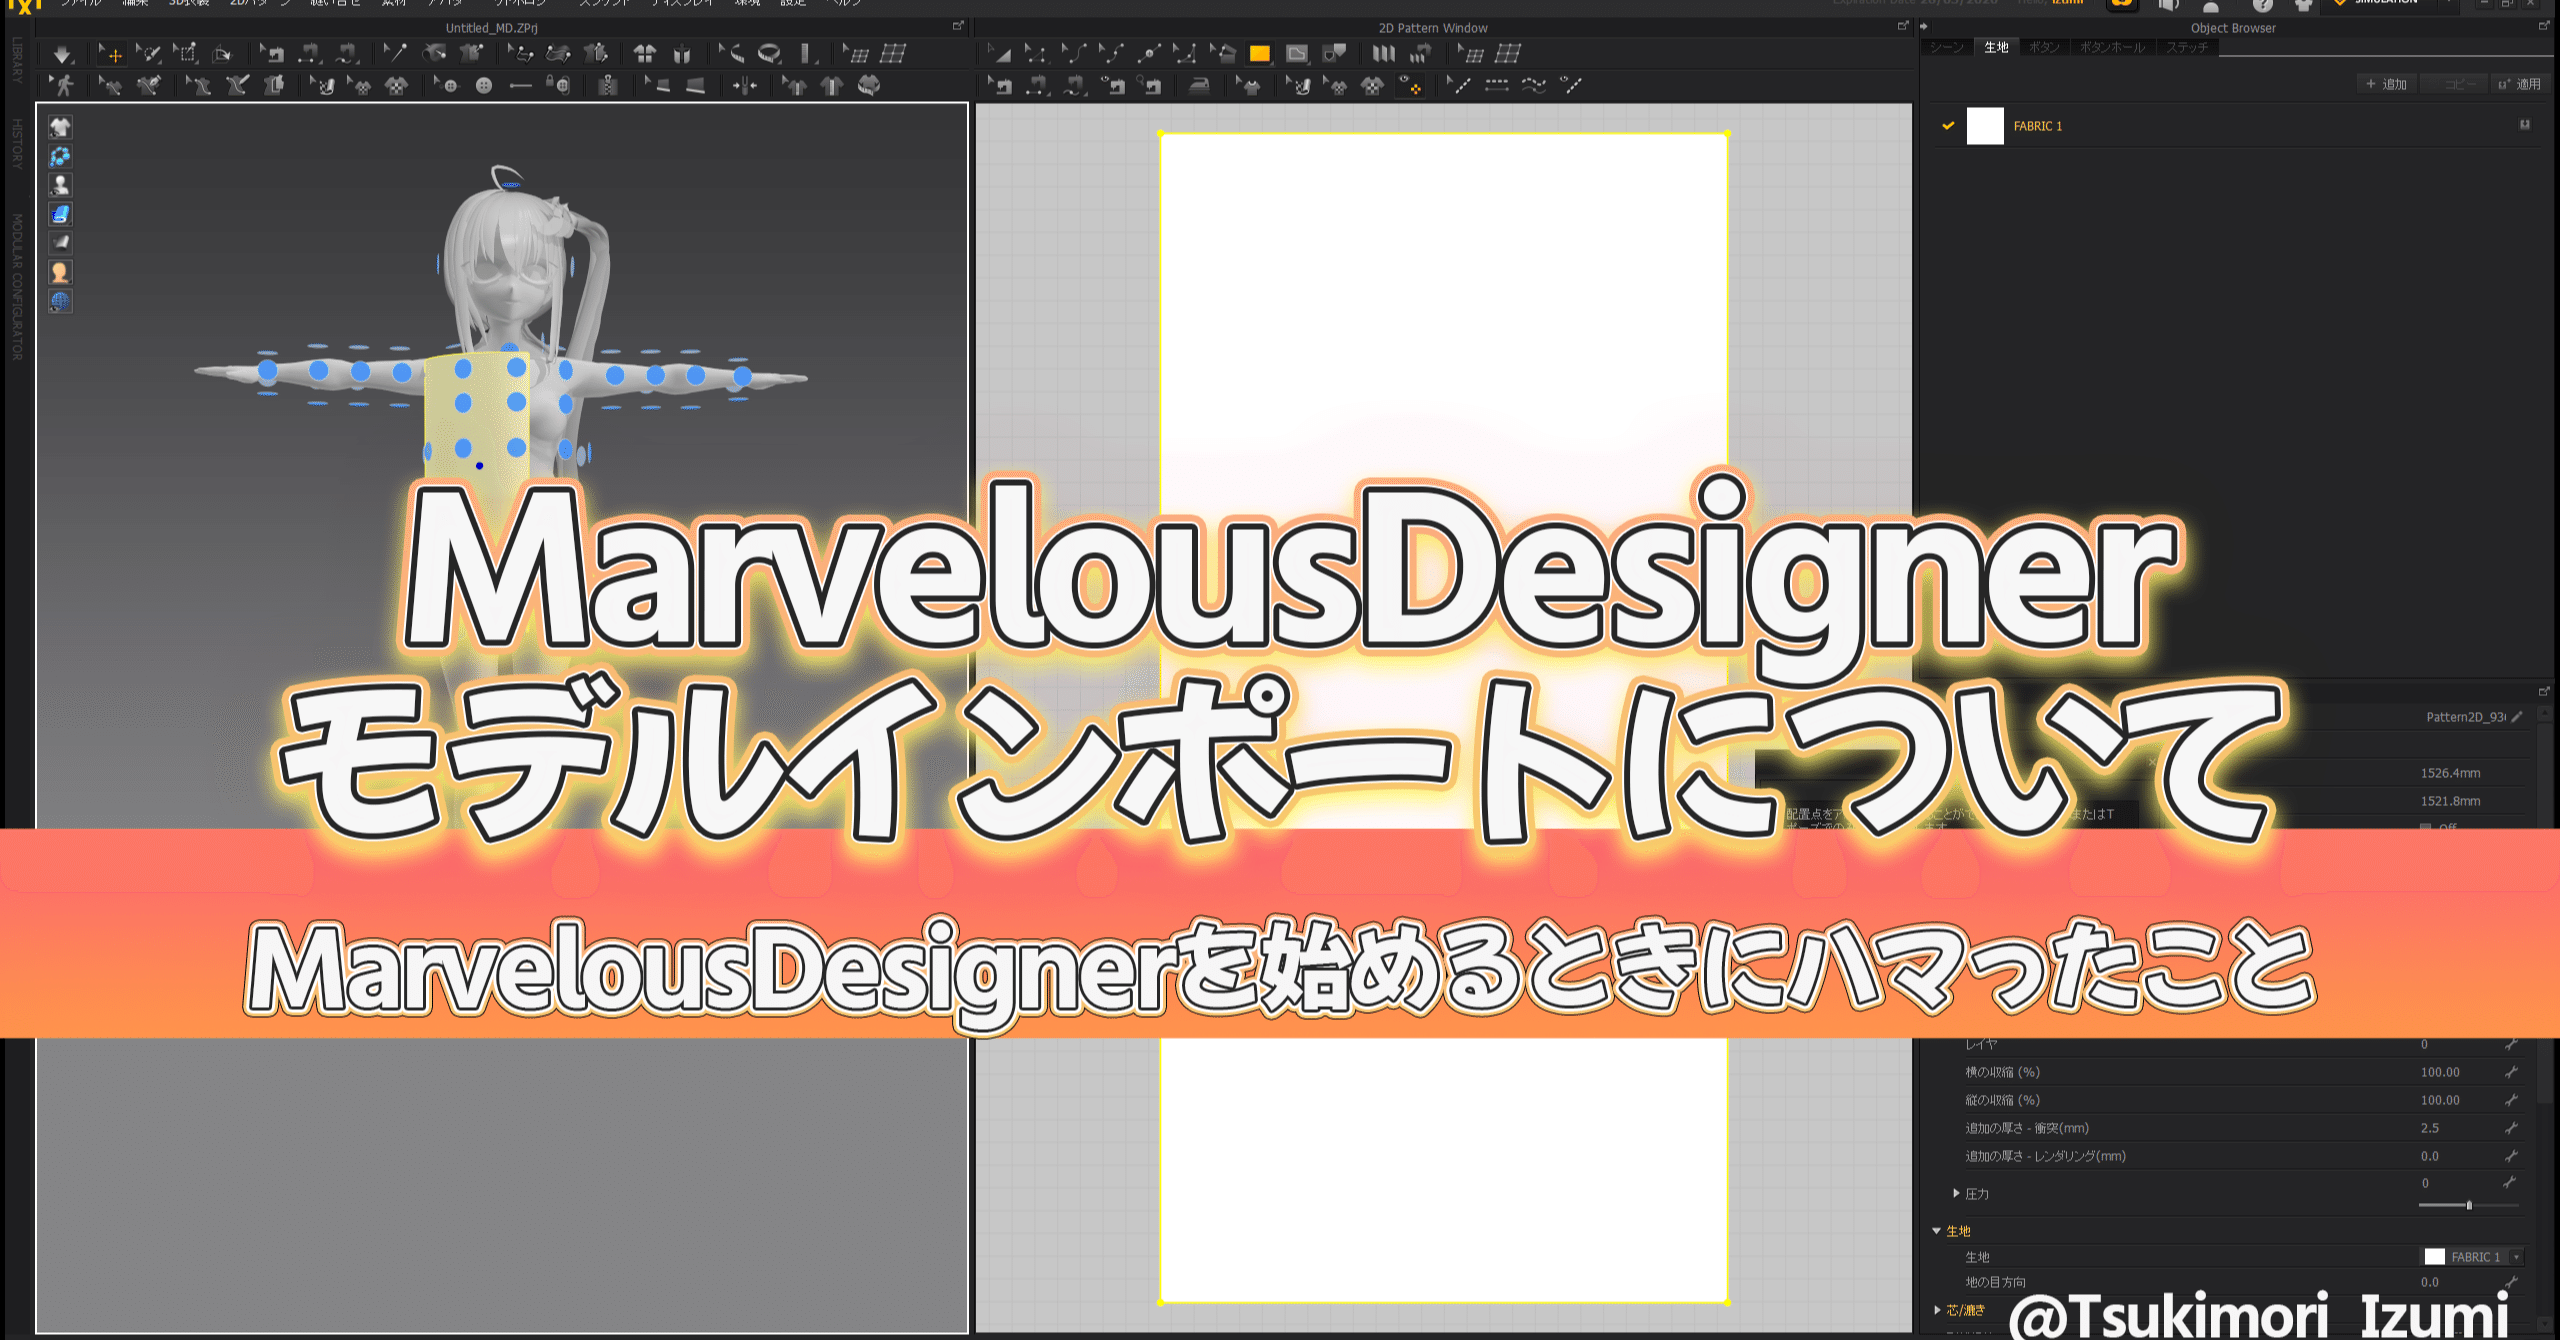This screenshot has height=1340, width=2560.
Task: Select the Rectangle pattern tool in 2D toolbar
Action: pyautogui.click(x=1260, y=54)
